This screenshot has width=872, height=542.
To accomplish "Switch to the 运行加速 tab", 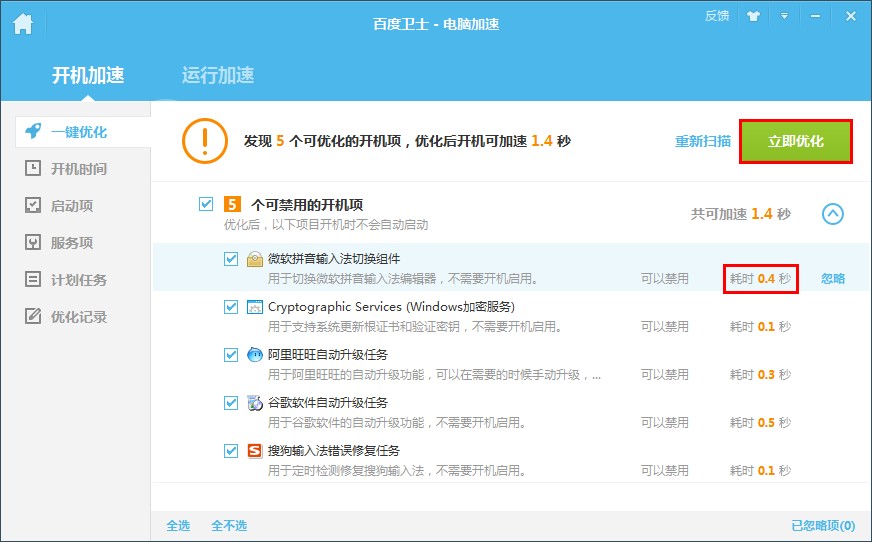I will pyautogui.click(x=217, y=75).
